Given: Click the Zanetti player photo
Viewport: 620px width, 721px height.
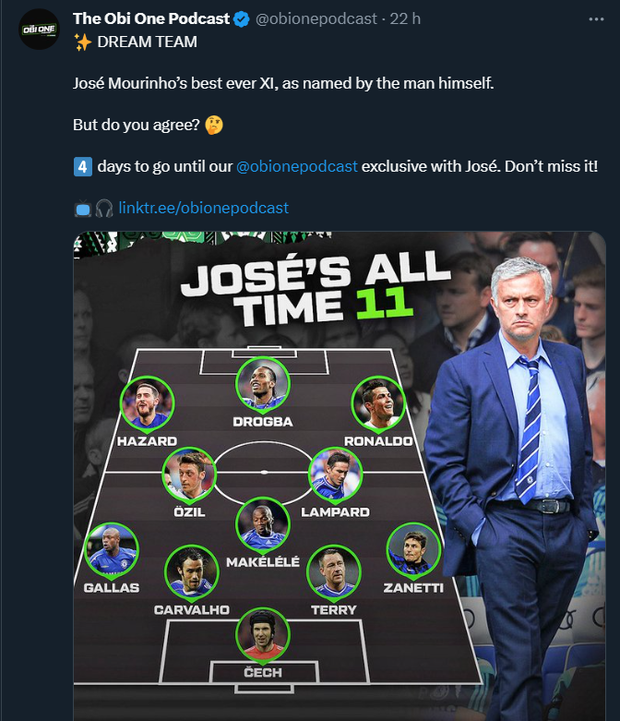Looking at the screenshot, I should (413, 550).
